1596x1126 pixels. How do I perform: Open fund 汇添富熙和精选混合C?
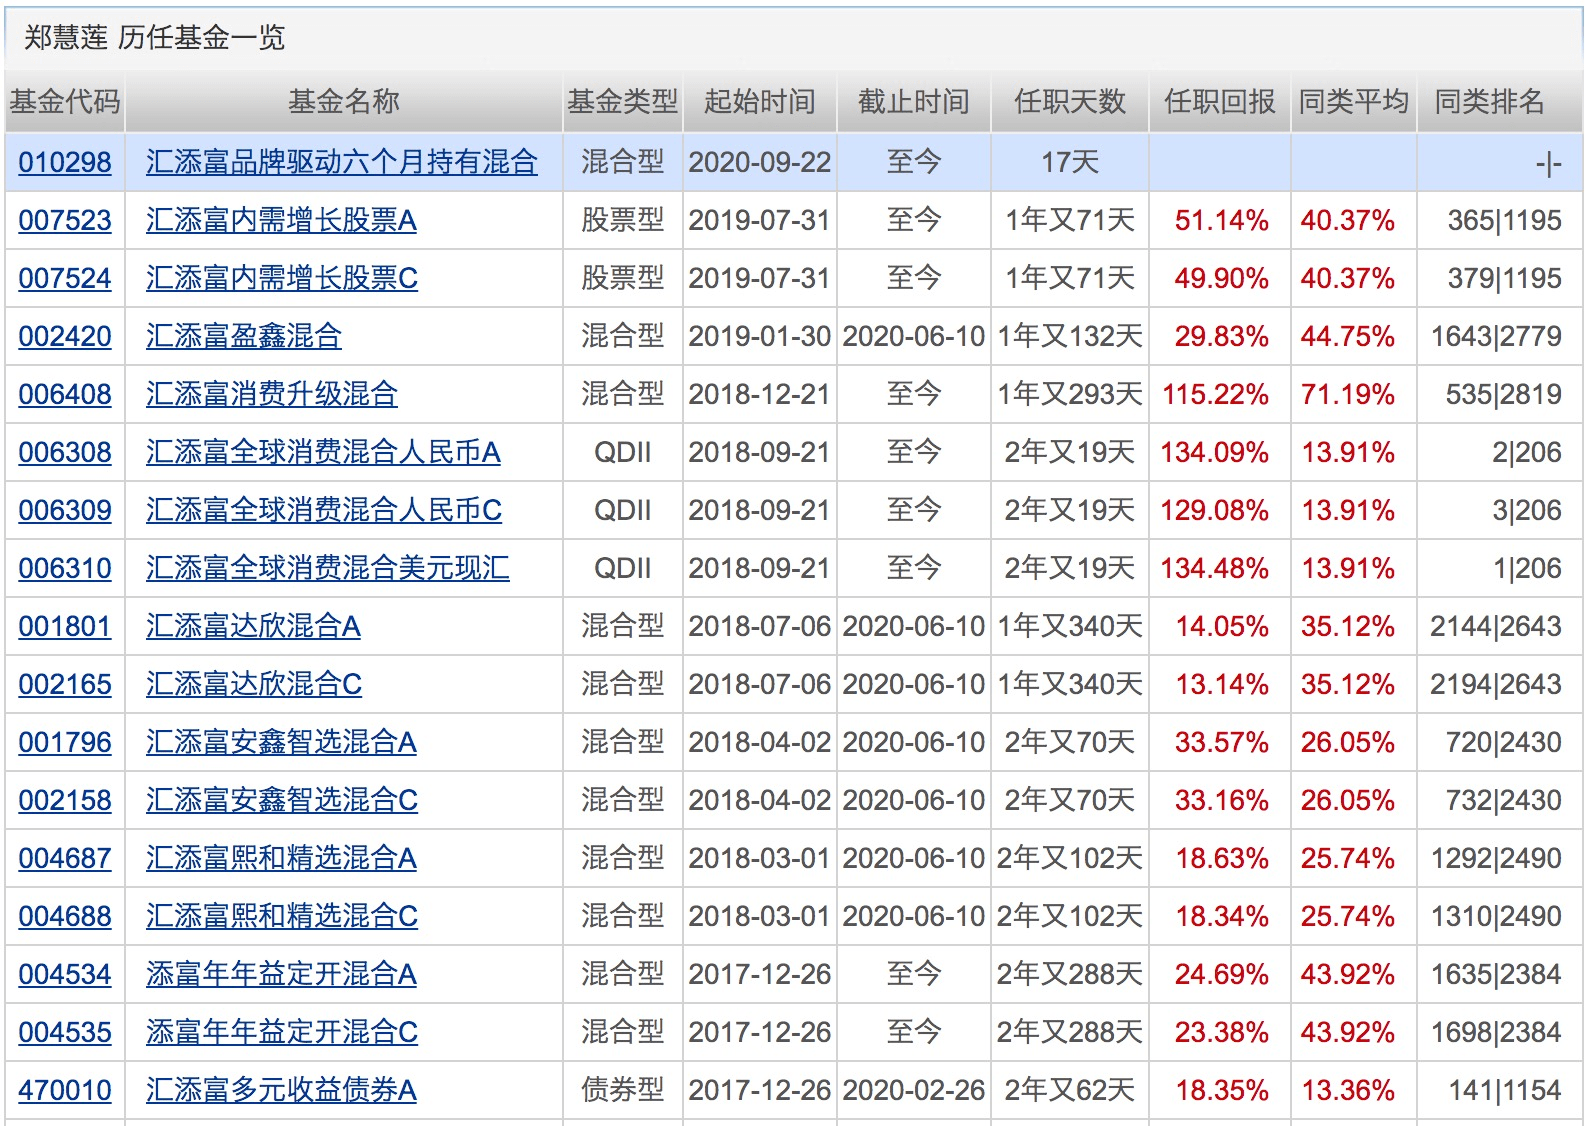pyautogui.click(x=282, y=916)
